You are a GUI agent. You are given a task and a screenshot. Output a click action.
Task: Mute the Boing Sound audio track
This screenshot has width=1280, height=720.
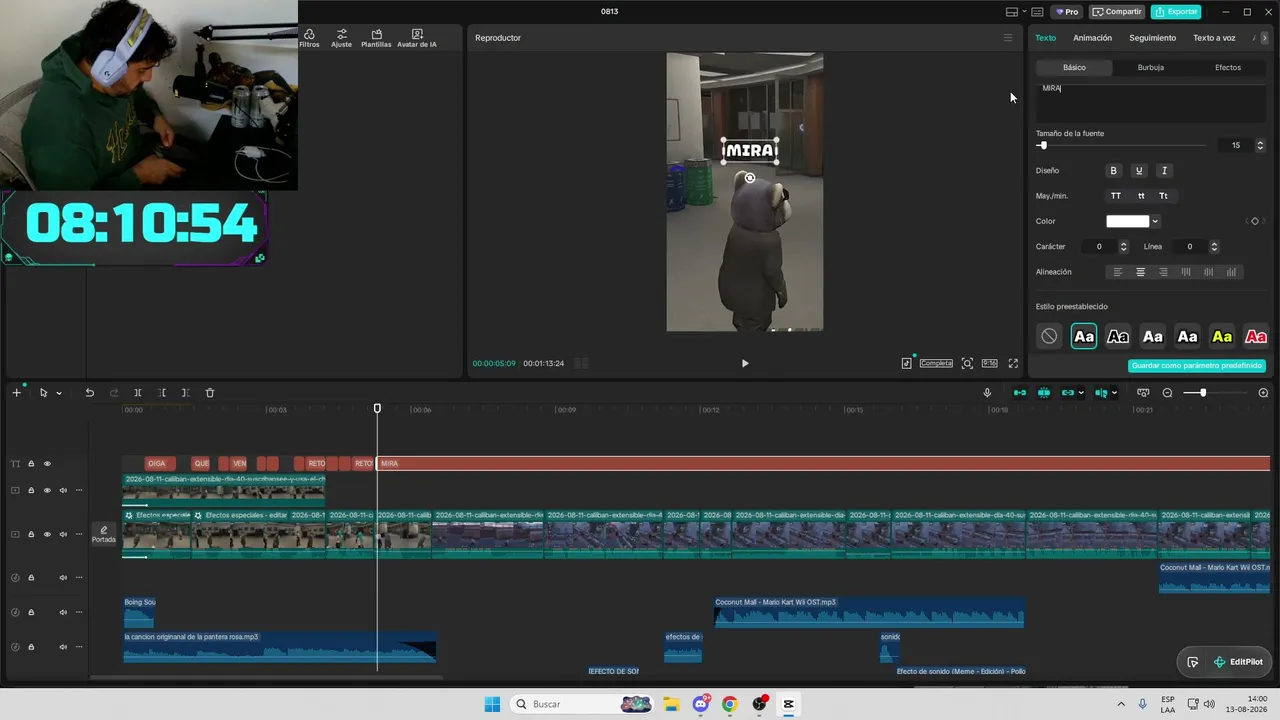[x=63, y=612]
